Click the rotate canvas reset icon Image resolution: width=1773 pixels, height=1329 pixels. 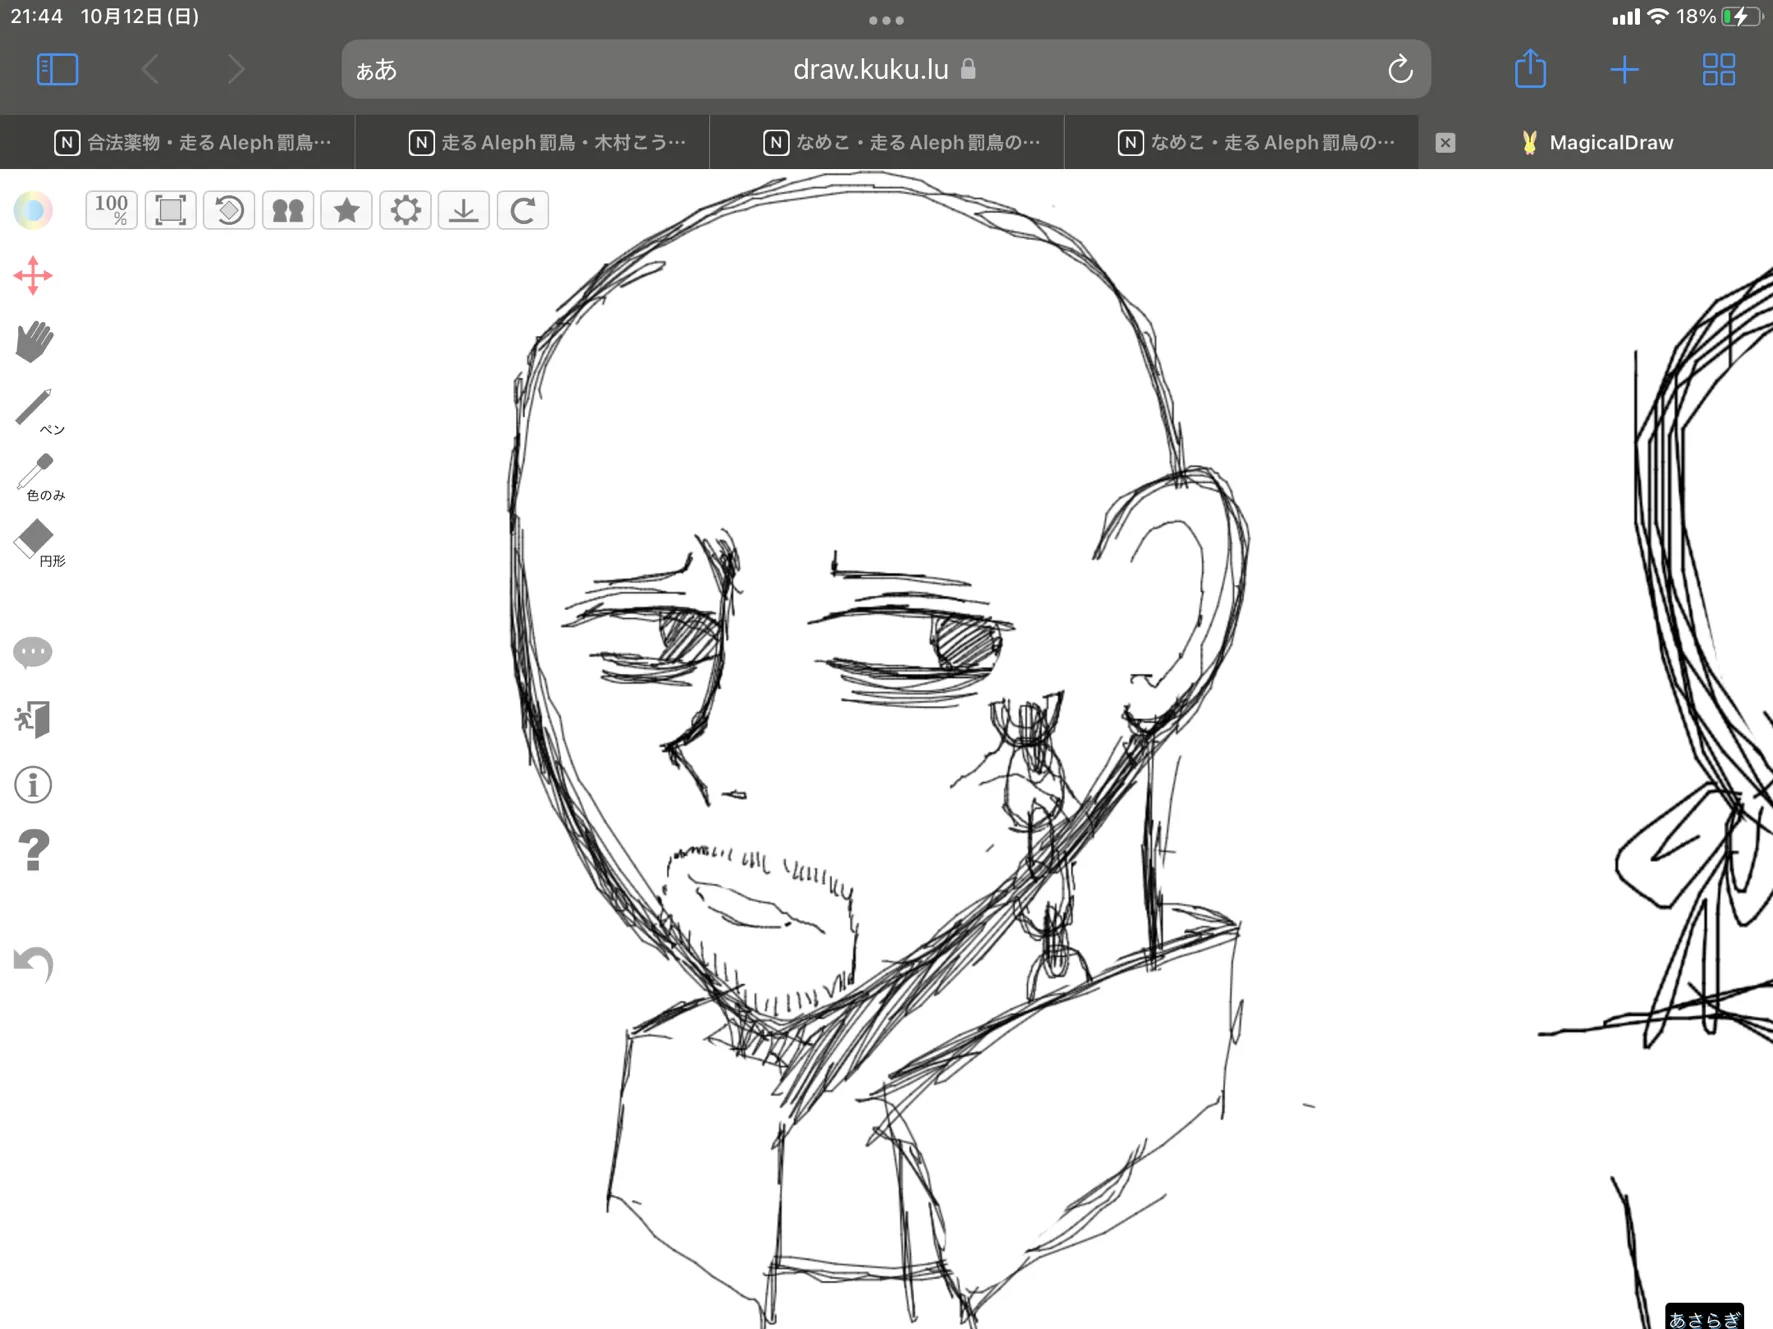pyautogui.click(x=229, y=210)
